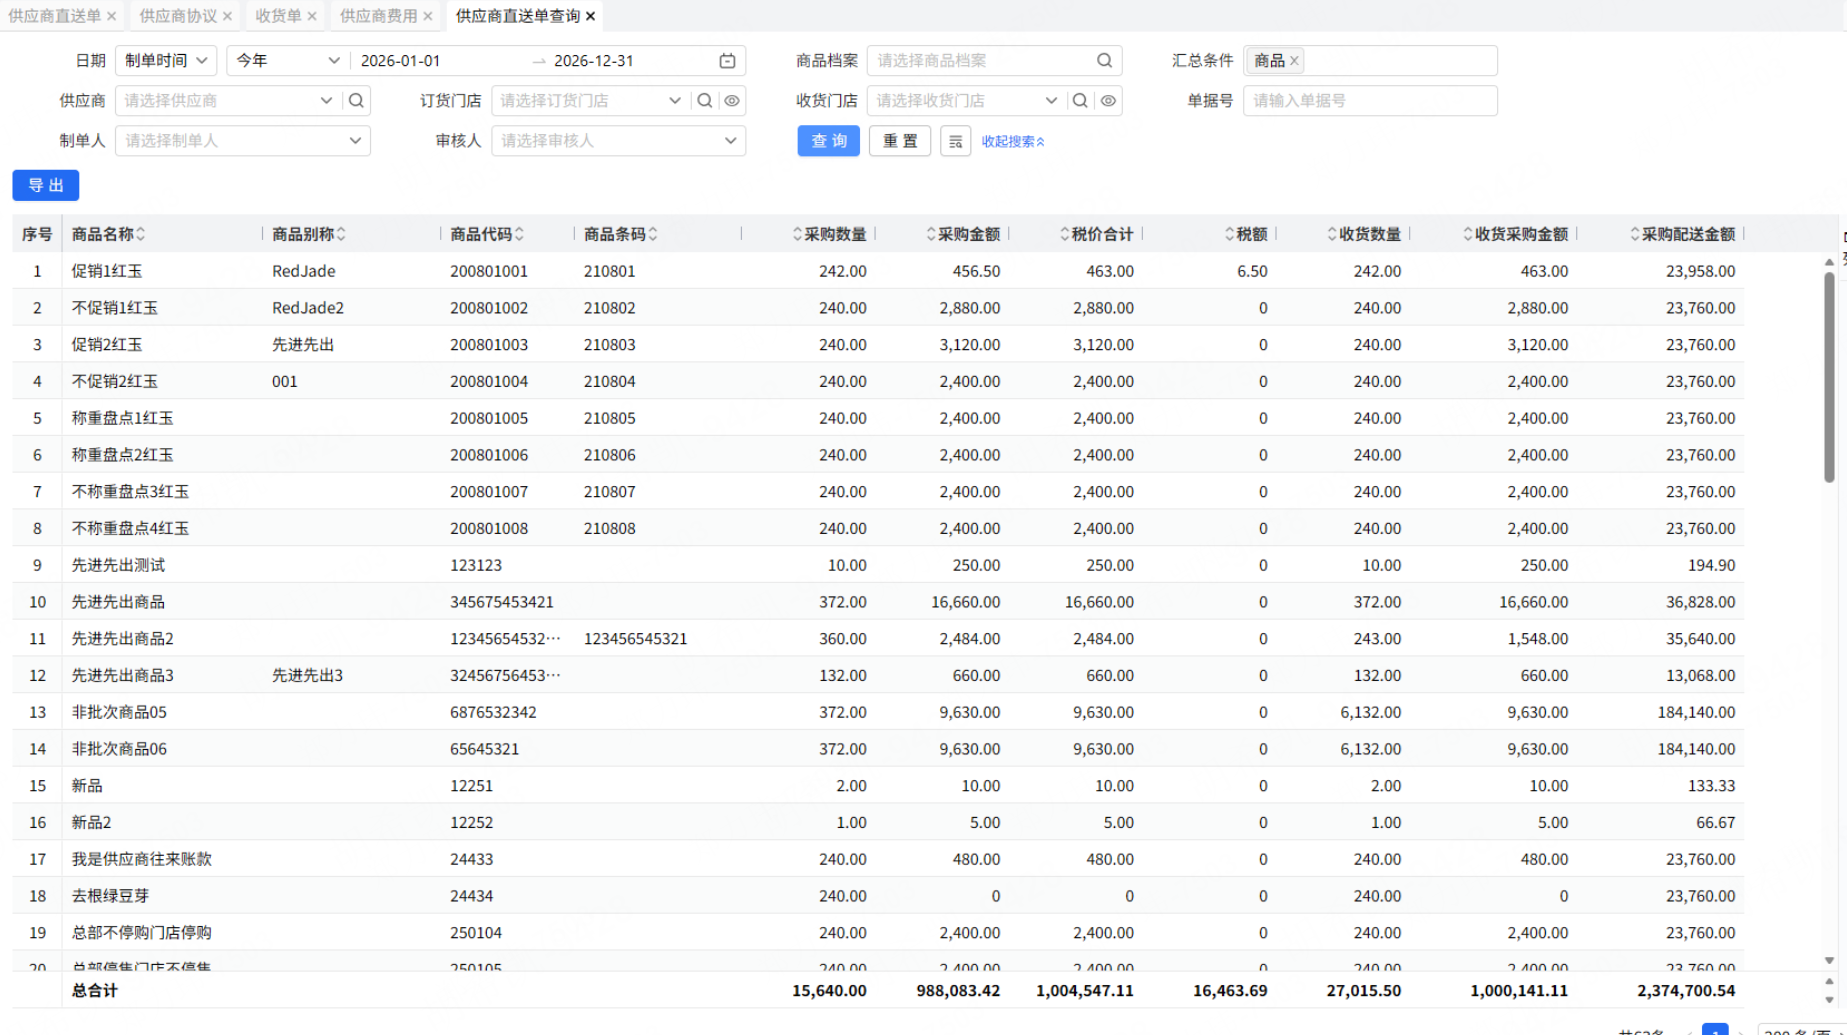Sort by 采购配送金额 column sort icon
The width and height of the screenshot is (1847, 1035).
[1635, 234]
